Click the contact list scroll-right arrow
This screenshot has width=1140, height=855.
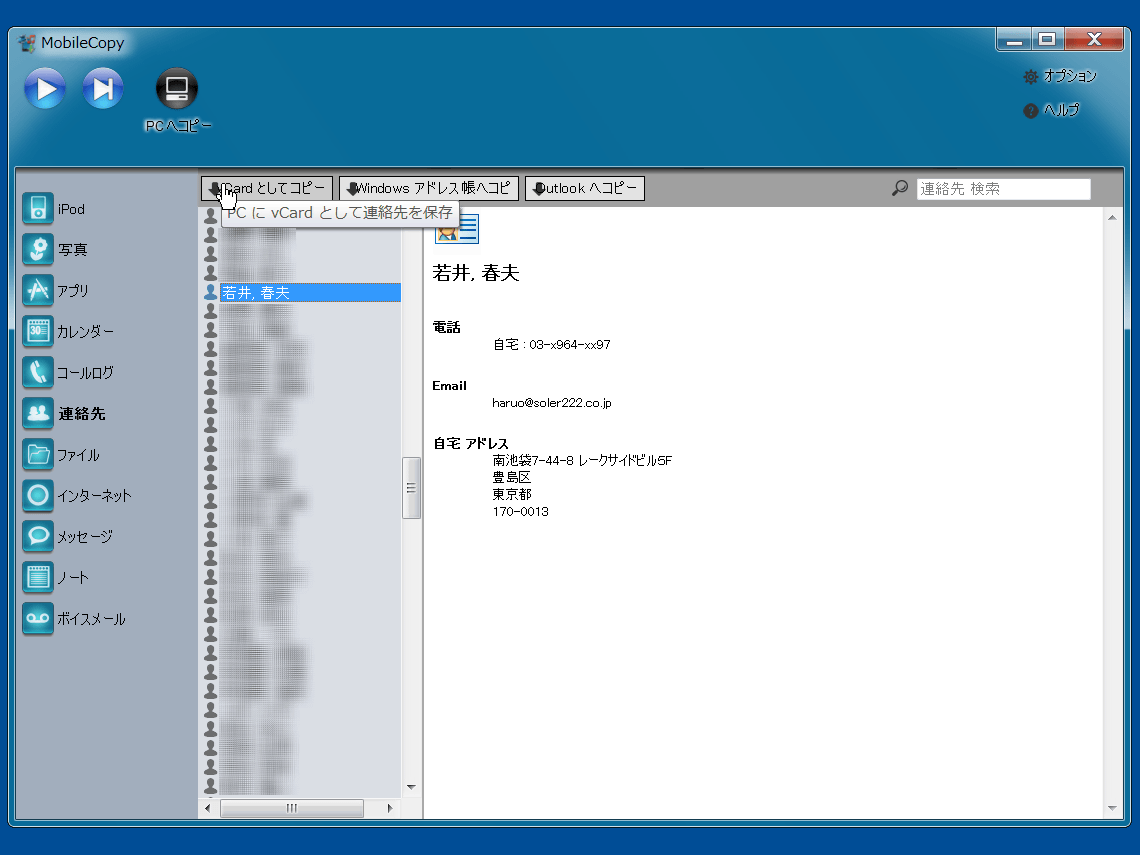pyautogui.click(x=390, y=808)
